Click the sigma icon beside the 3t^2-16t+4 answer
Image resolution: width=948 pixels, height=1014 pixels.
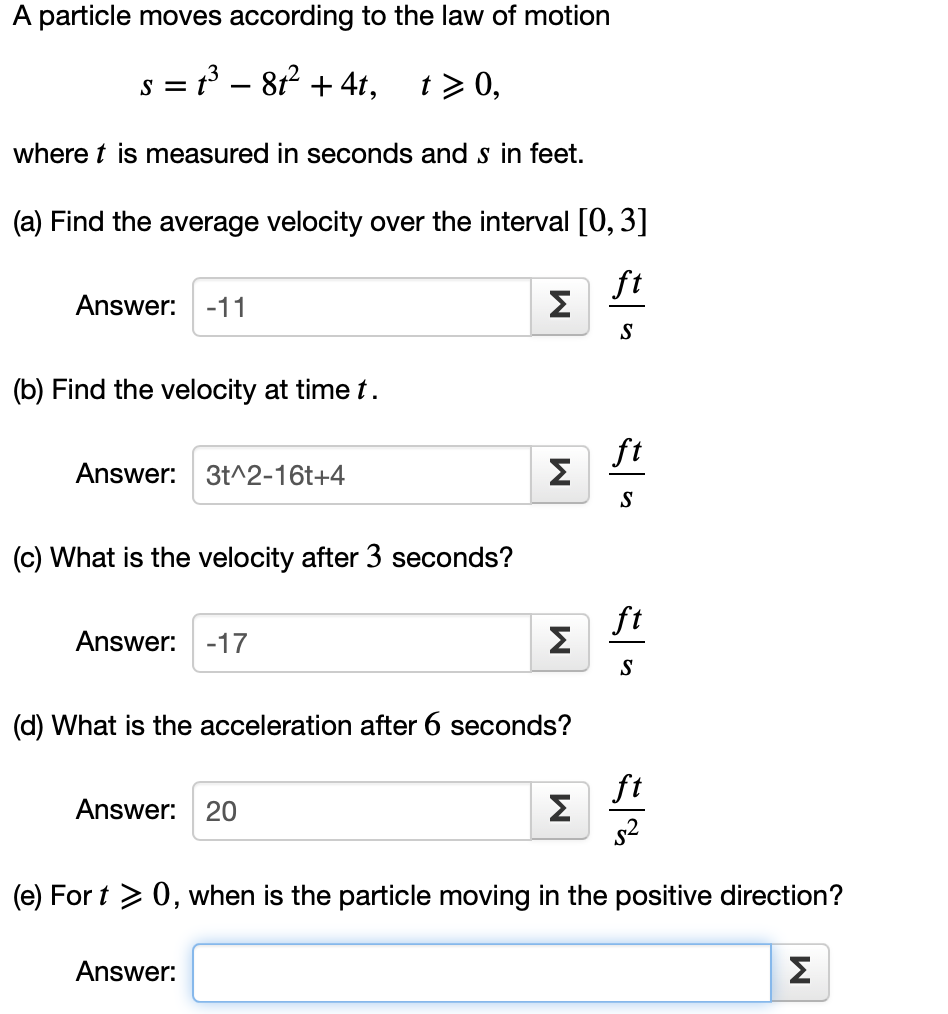pyautogui.click(x=559, y=474)
